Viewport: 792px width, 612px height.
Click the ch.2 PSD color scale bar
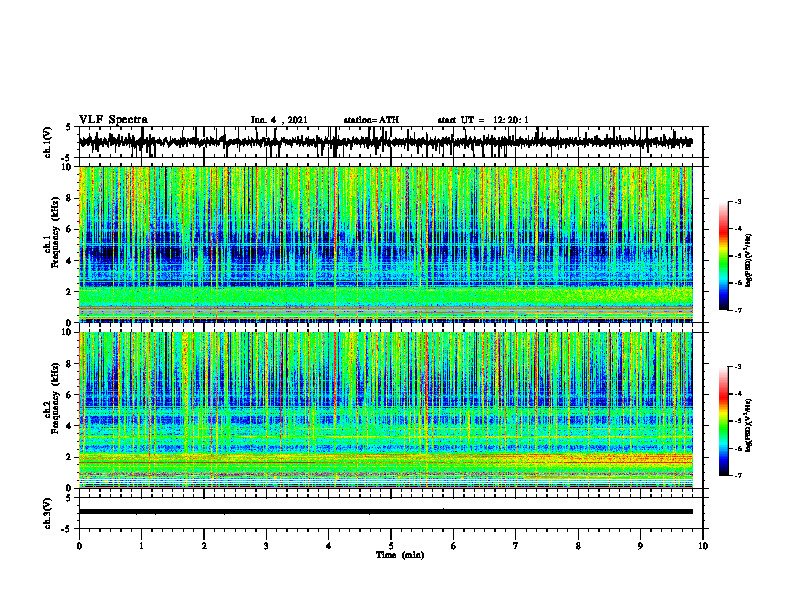(x=724, y=421)
